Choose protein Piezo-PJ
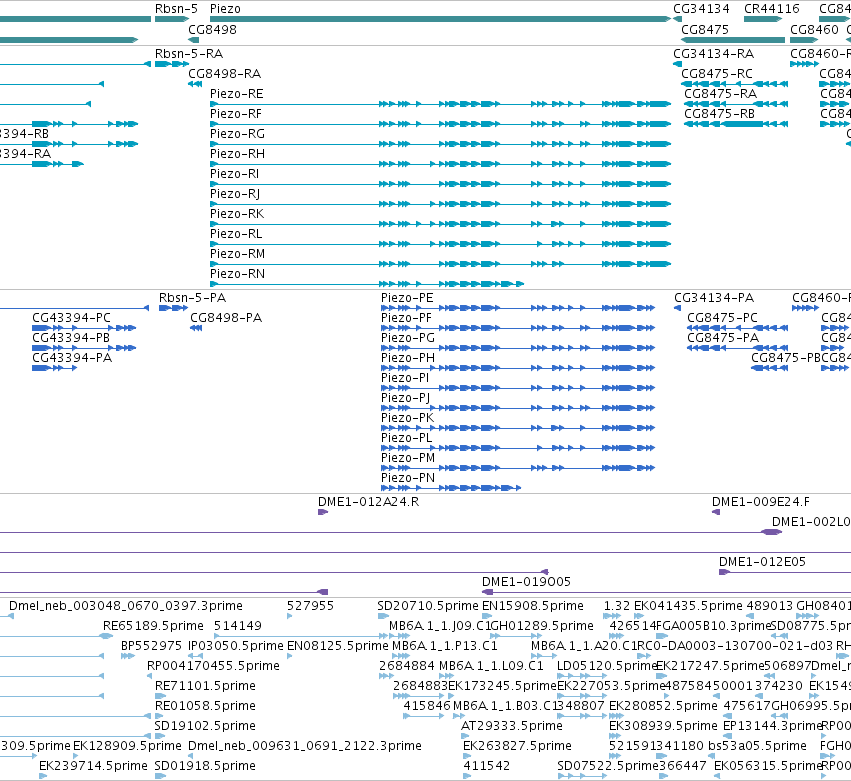This screenshot has width=851, height=781. point(405,398)
